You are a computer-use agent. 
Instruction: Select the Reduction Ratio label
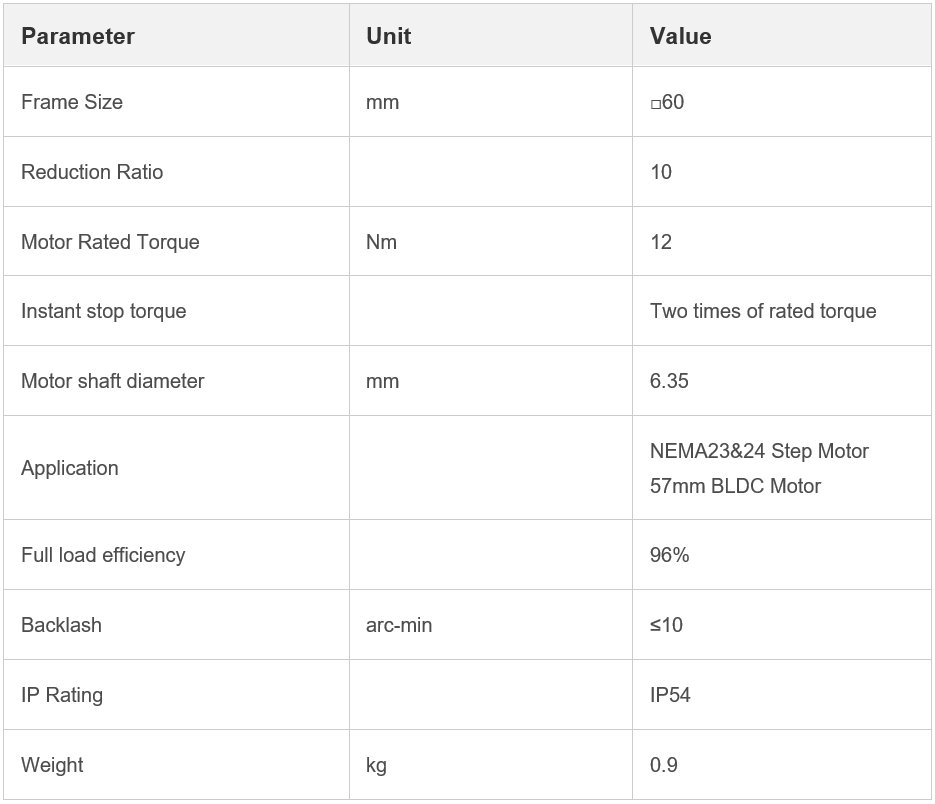point(92,172)
